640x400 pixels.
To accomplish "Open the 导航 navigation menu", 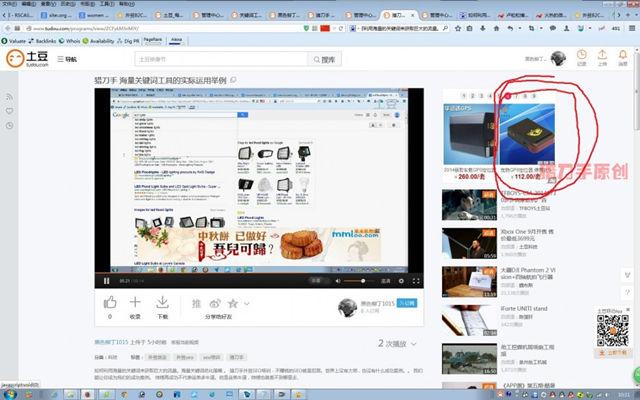I will [64, 60].
